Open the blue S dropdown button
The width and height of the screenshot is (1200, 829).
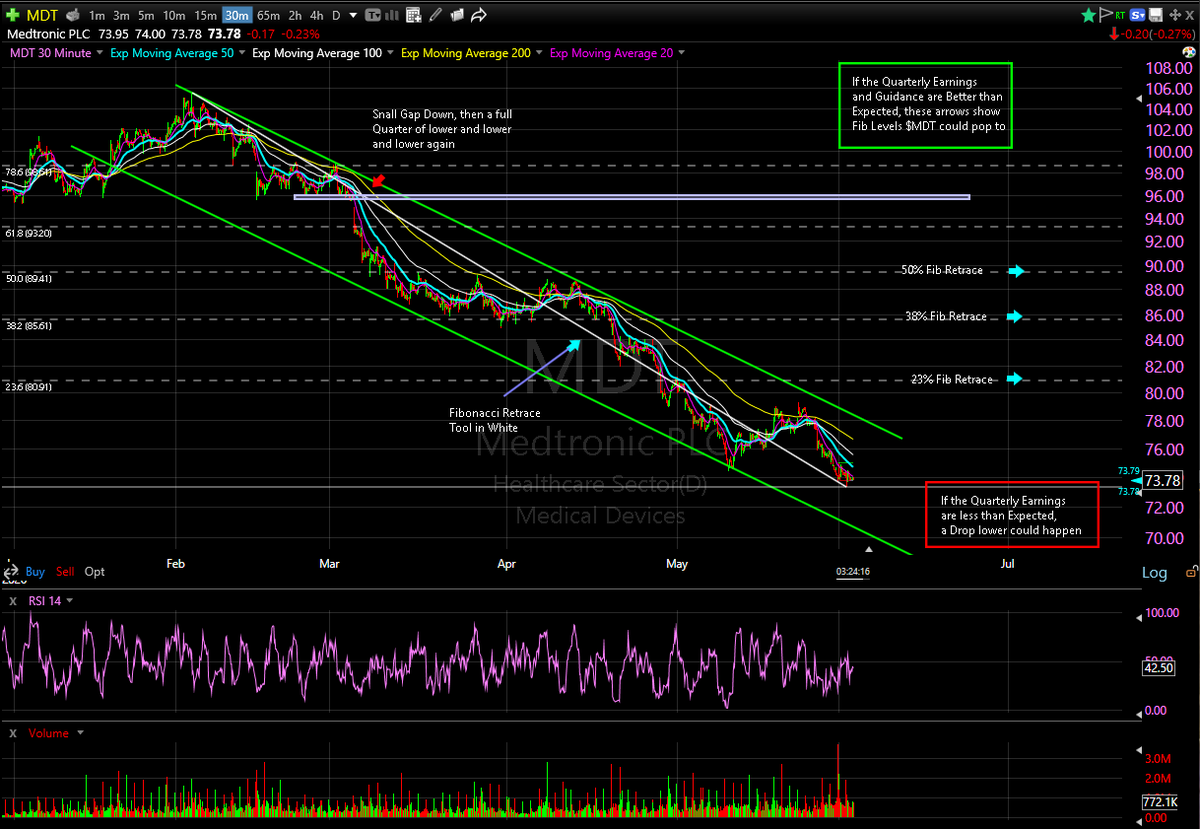1137,15
